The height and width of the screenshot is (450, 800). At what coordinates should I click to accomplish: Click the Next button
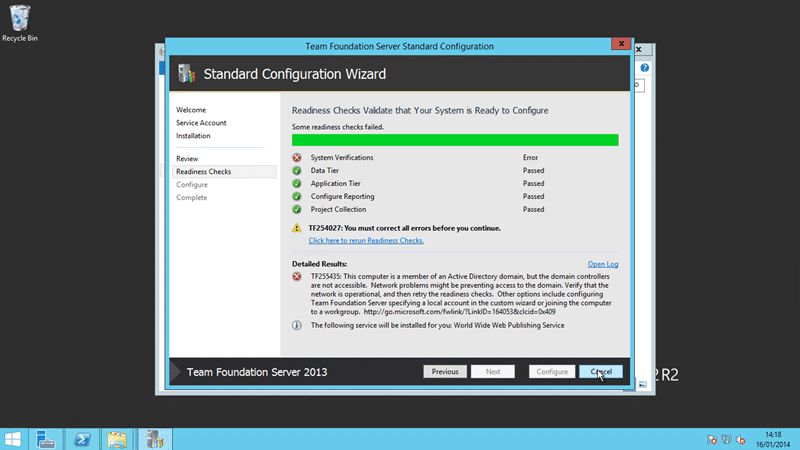493,371
